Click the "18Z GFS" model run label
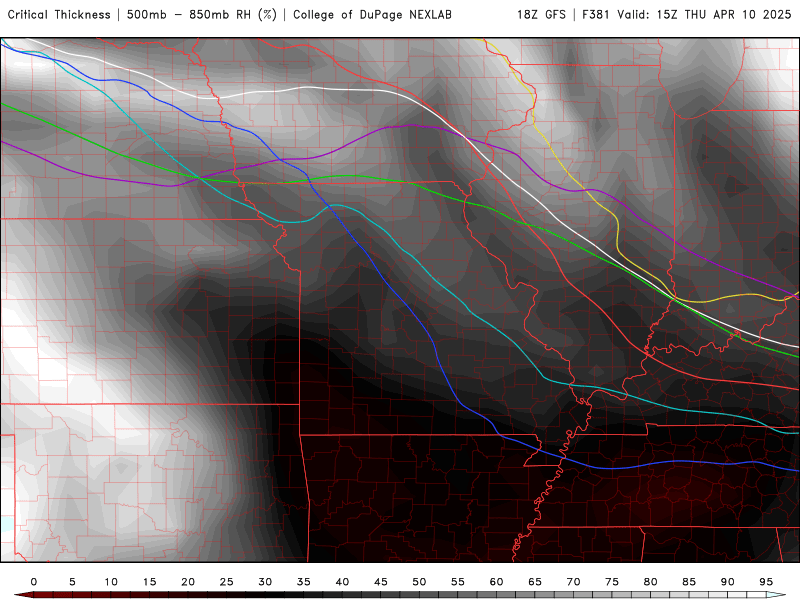 coord(541,15)
